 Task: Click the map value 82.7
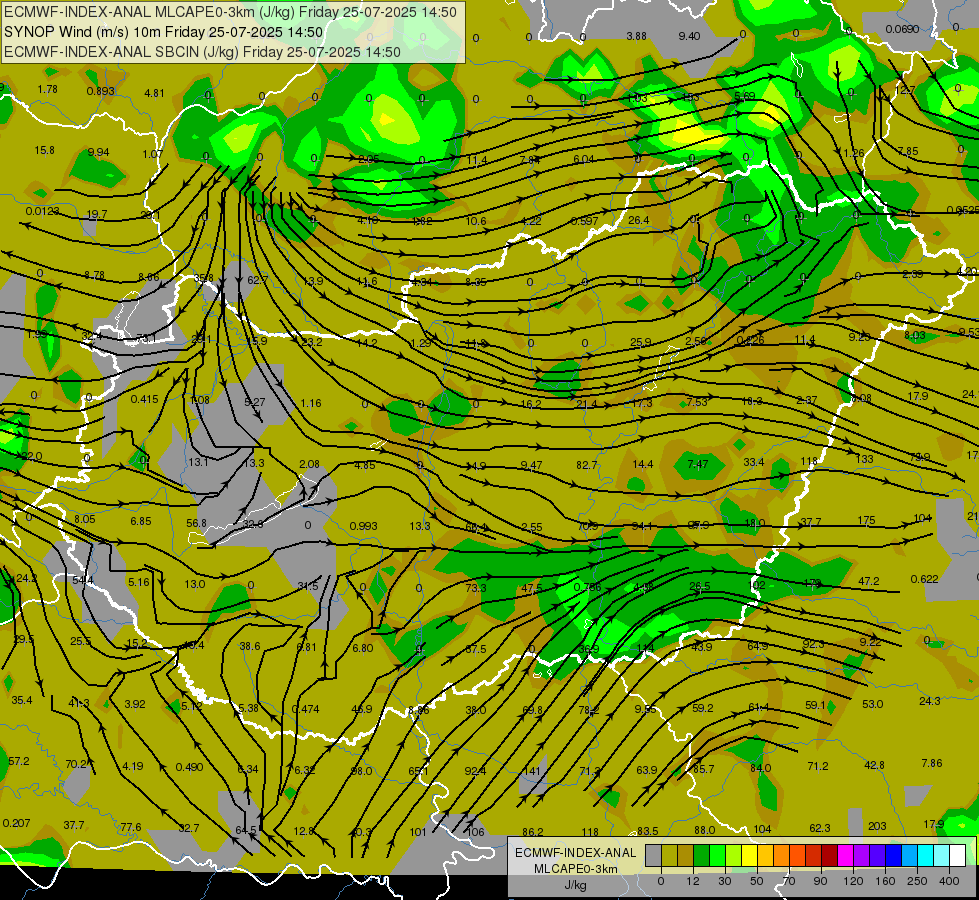point(587,465)
